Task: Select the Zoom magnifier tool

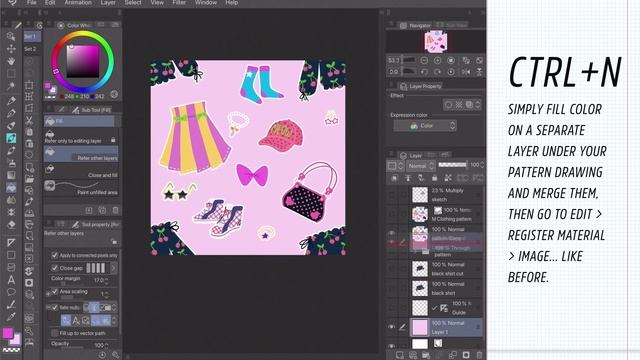Action: pyautogui.click(x=11, y=36)
